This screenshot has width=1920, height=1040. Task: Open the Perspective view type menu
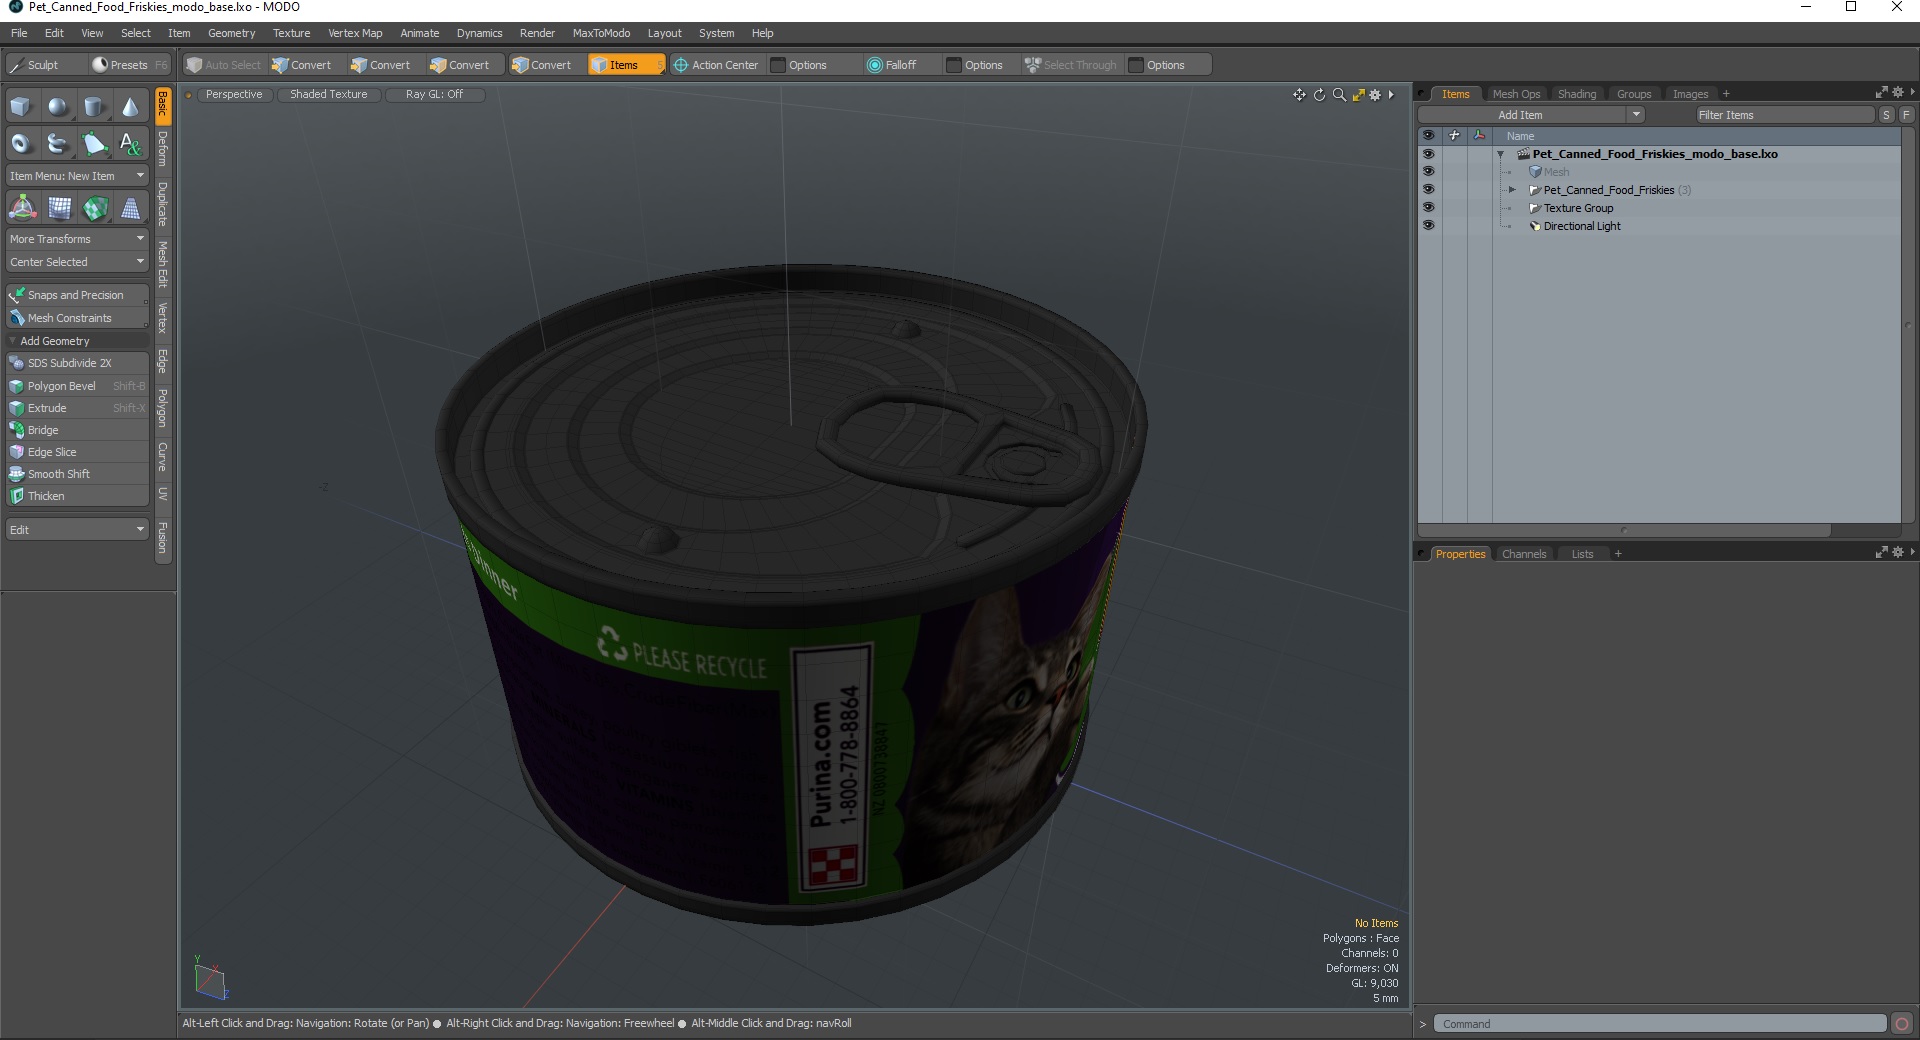tap(234, 94)
